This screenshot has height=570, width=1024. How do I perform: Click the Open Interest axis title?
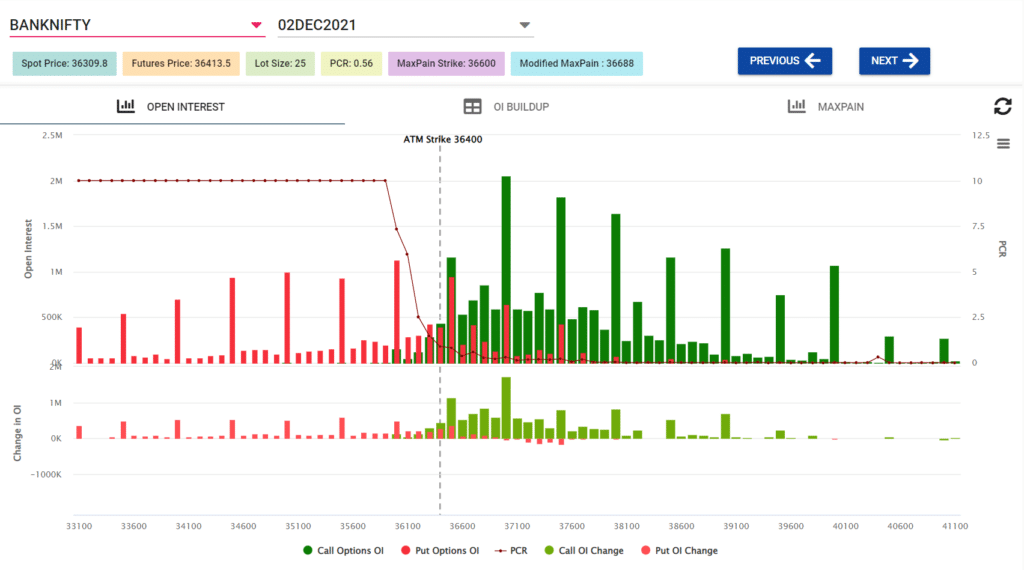(x=28, y=249)
